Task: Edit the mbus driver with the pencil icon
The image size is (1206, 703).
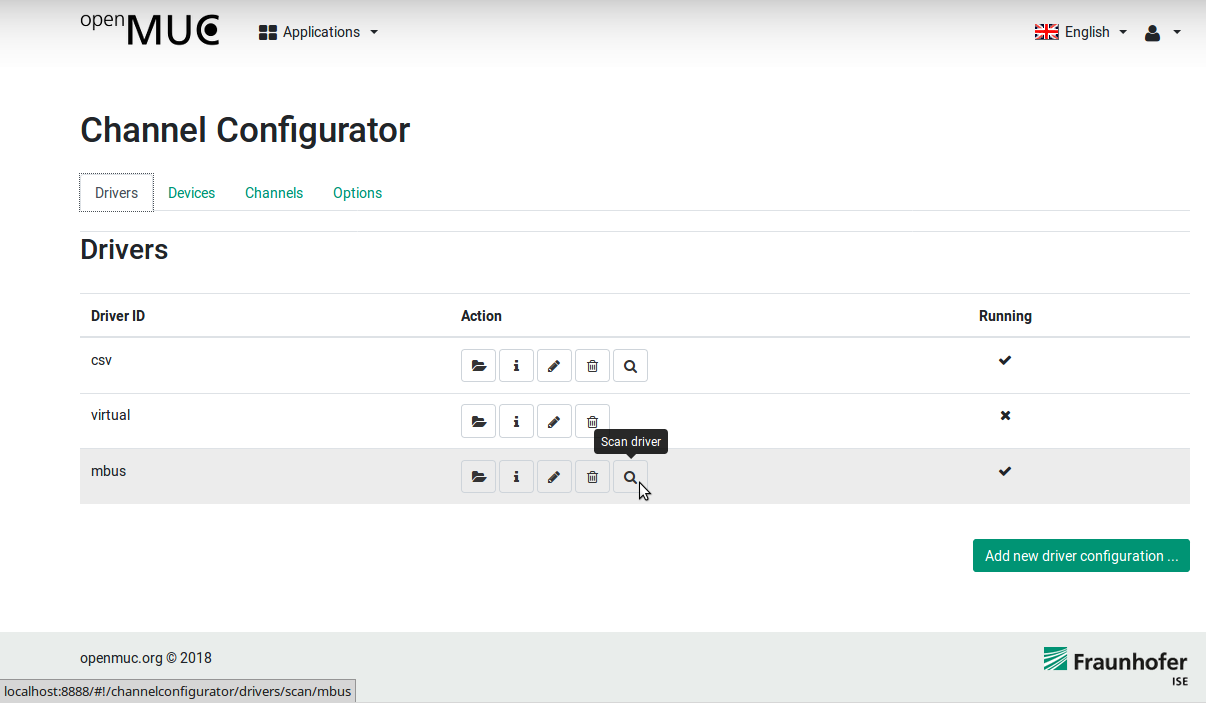Action: (x=554, y=476)
